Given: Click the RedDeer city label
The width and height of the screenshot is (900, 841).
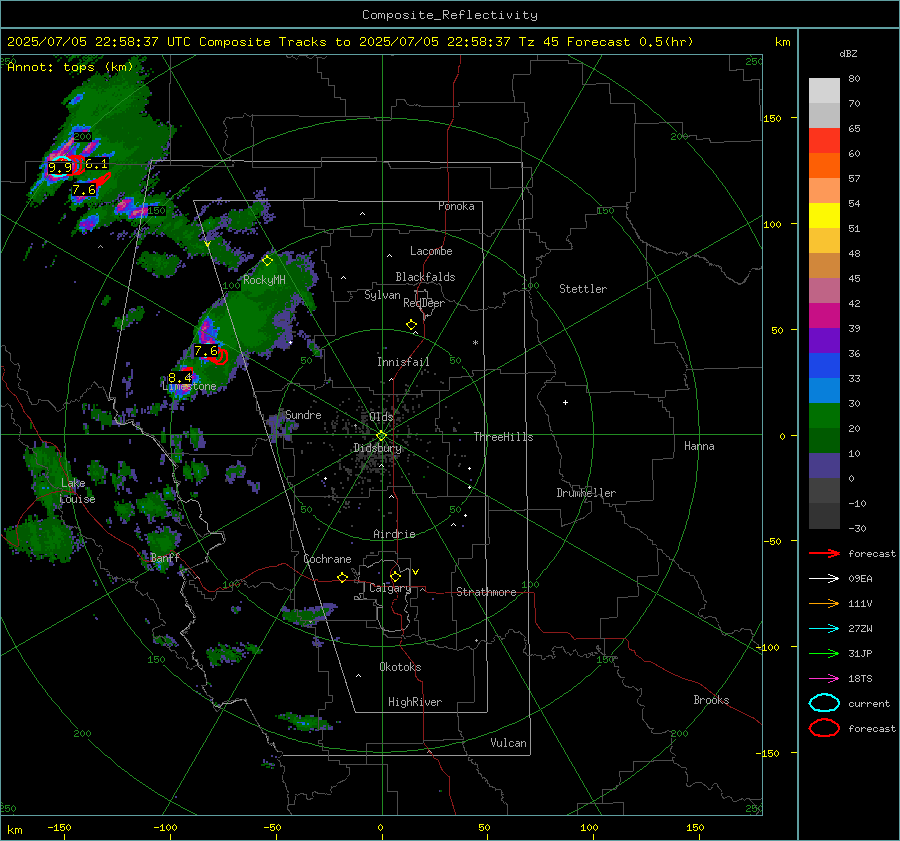Looking at the screenshot, I should 424,303.
